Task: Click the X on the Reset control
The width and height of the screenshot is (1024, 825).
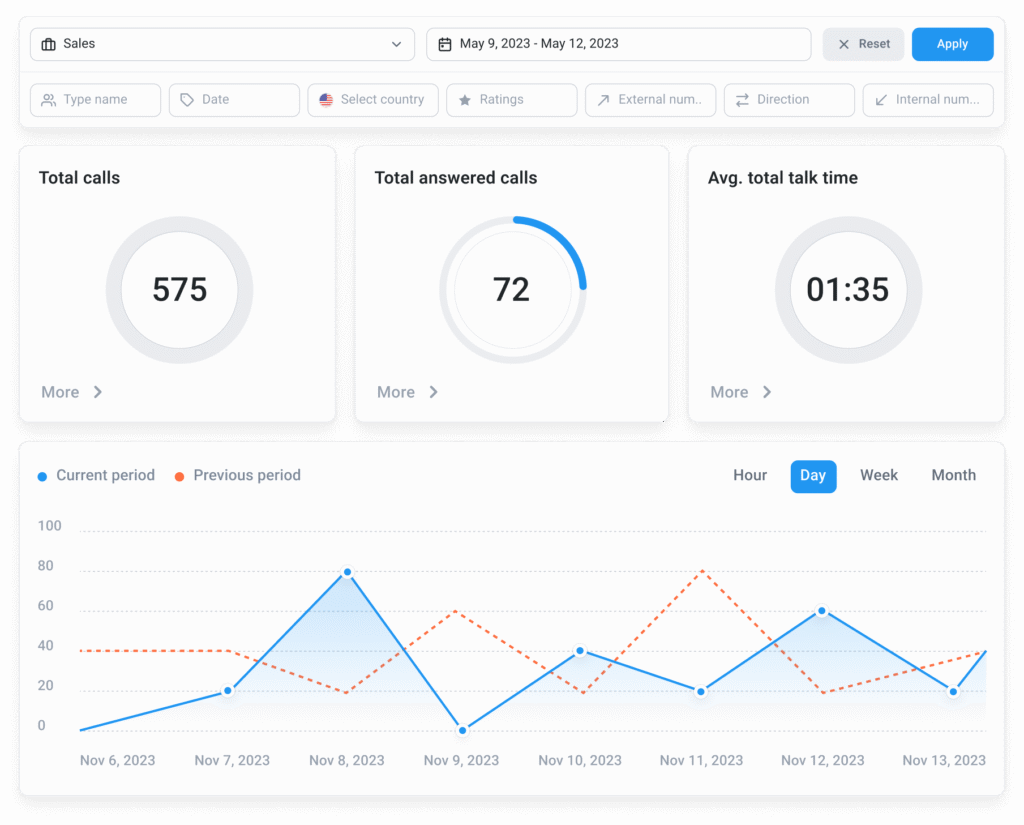Action: click(x=843, y=44)
